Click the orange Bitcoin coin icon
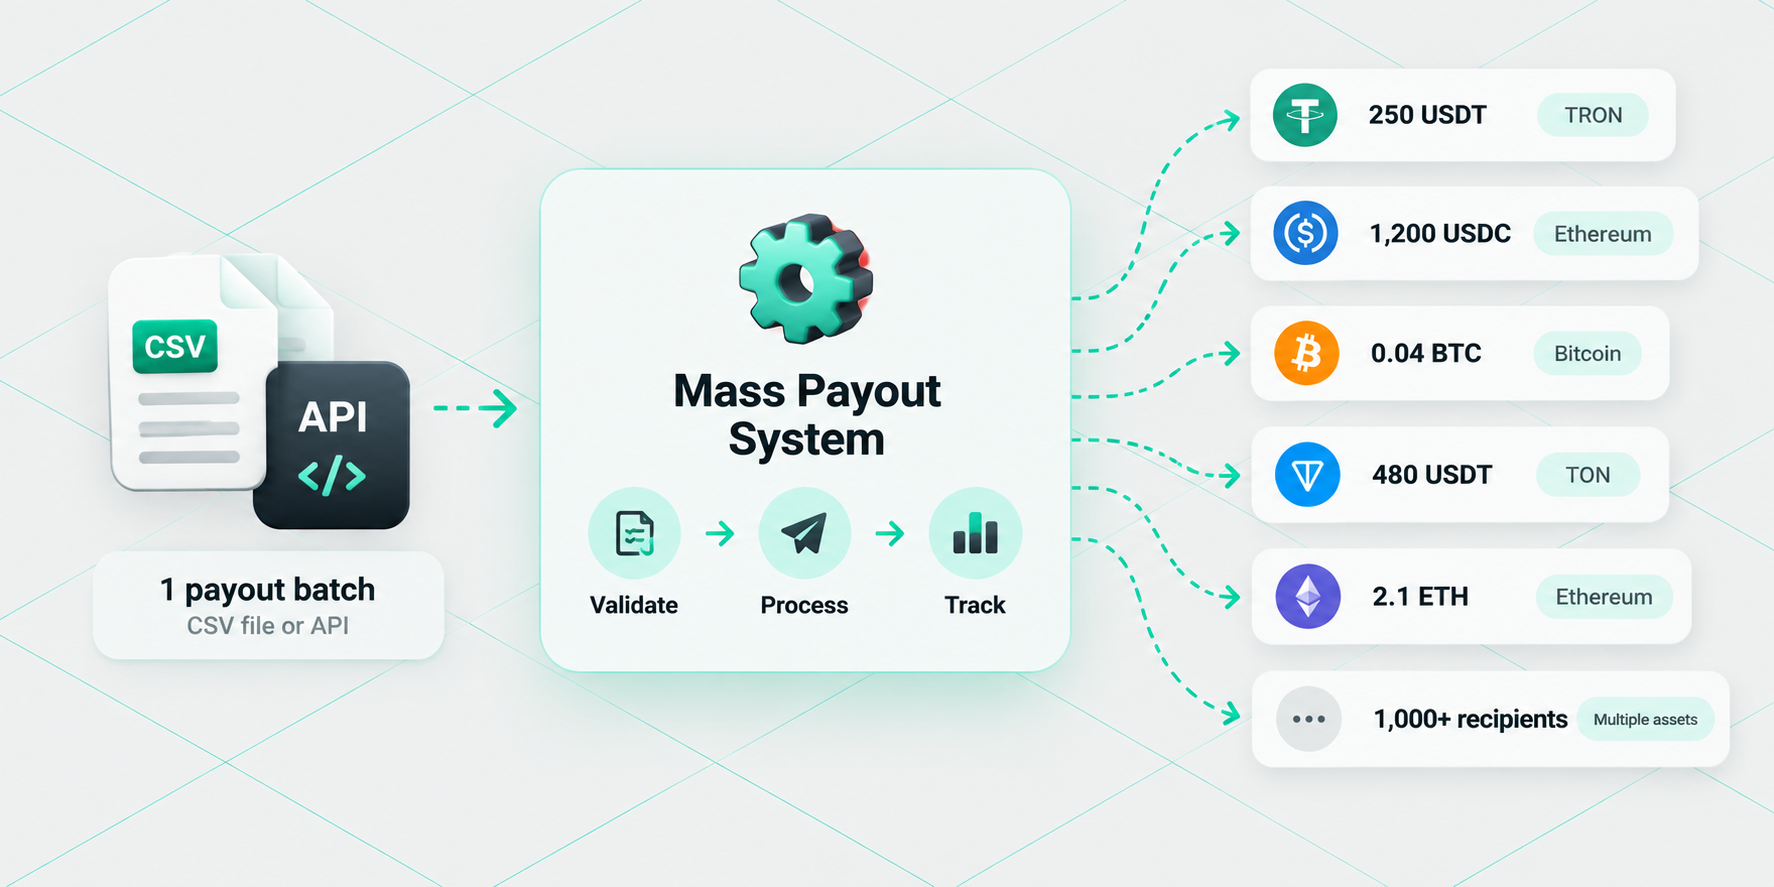 coord(1306,353)
